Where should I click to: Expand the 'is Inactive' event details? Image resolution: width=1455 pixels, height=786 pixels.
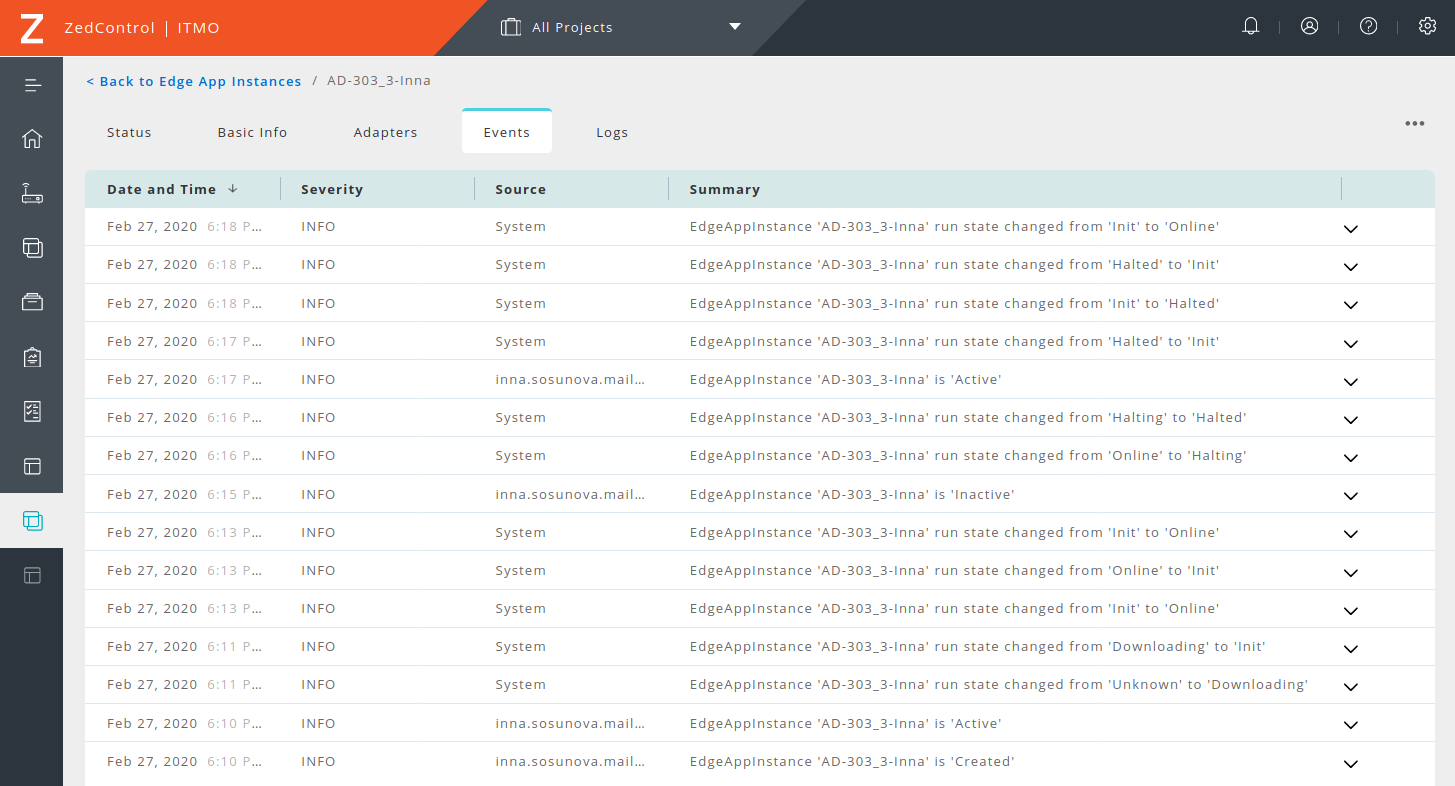point(1350,496)
